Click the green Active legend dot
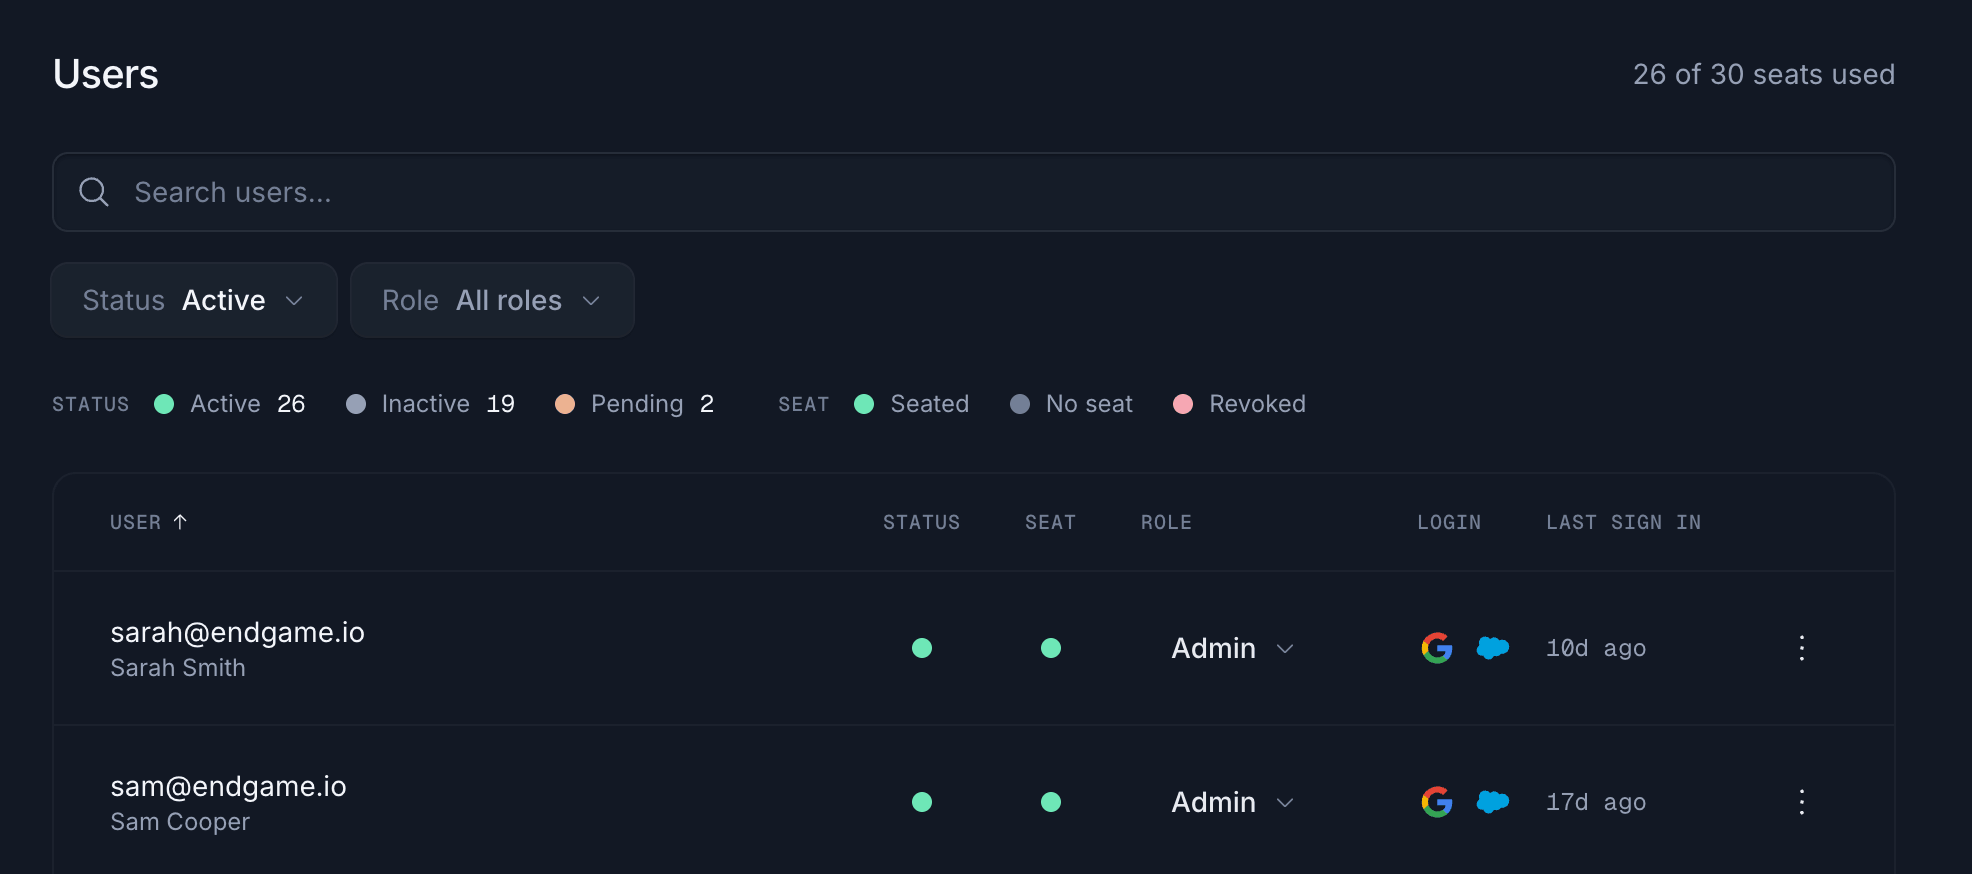1972x874 pixels. click(x=164, y=404)
